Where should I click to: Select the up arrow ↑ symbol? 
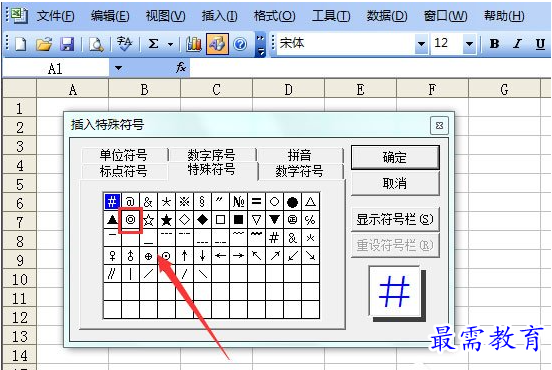[184, 256]
